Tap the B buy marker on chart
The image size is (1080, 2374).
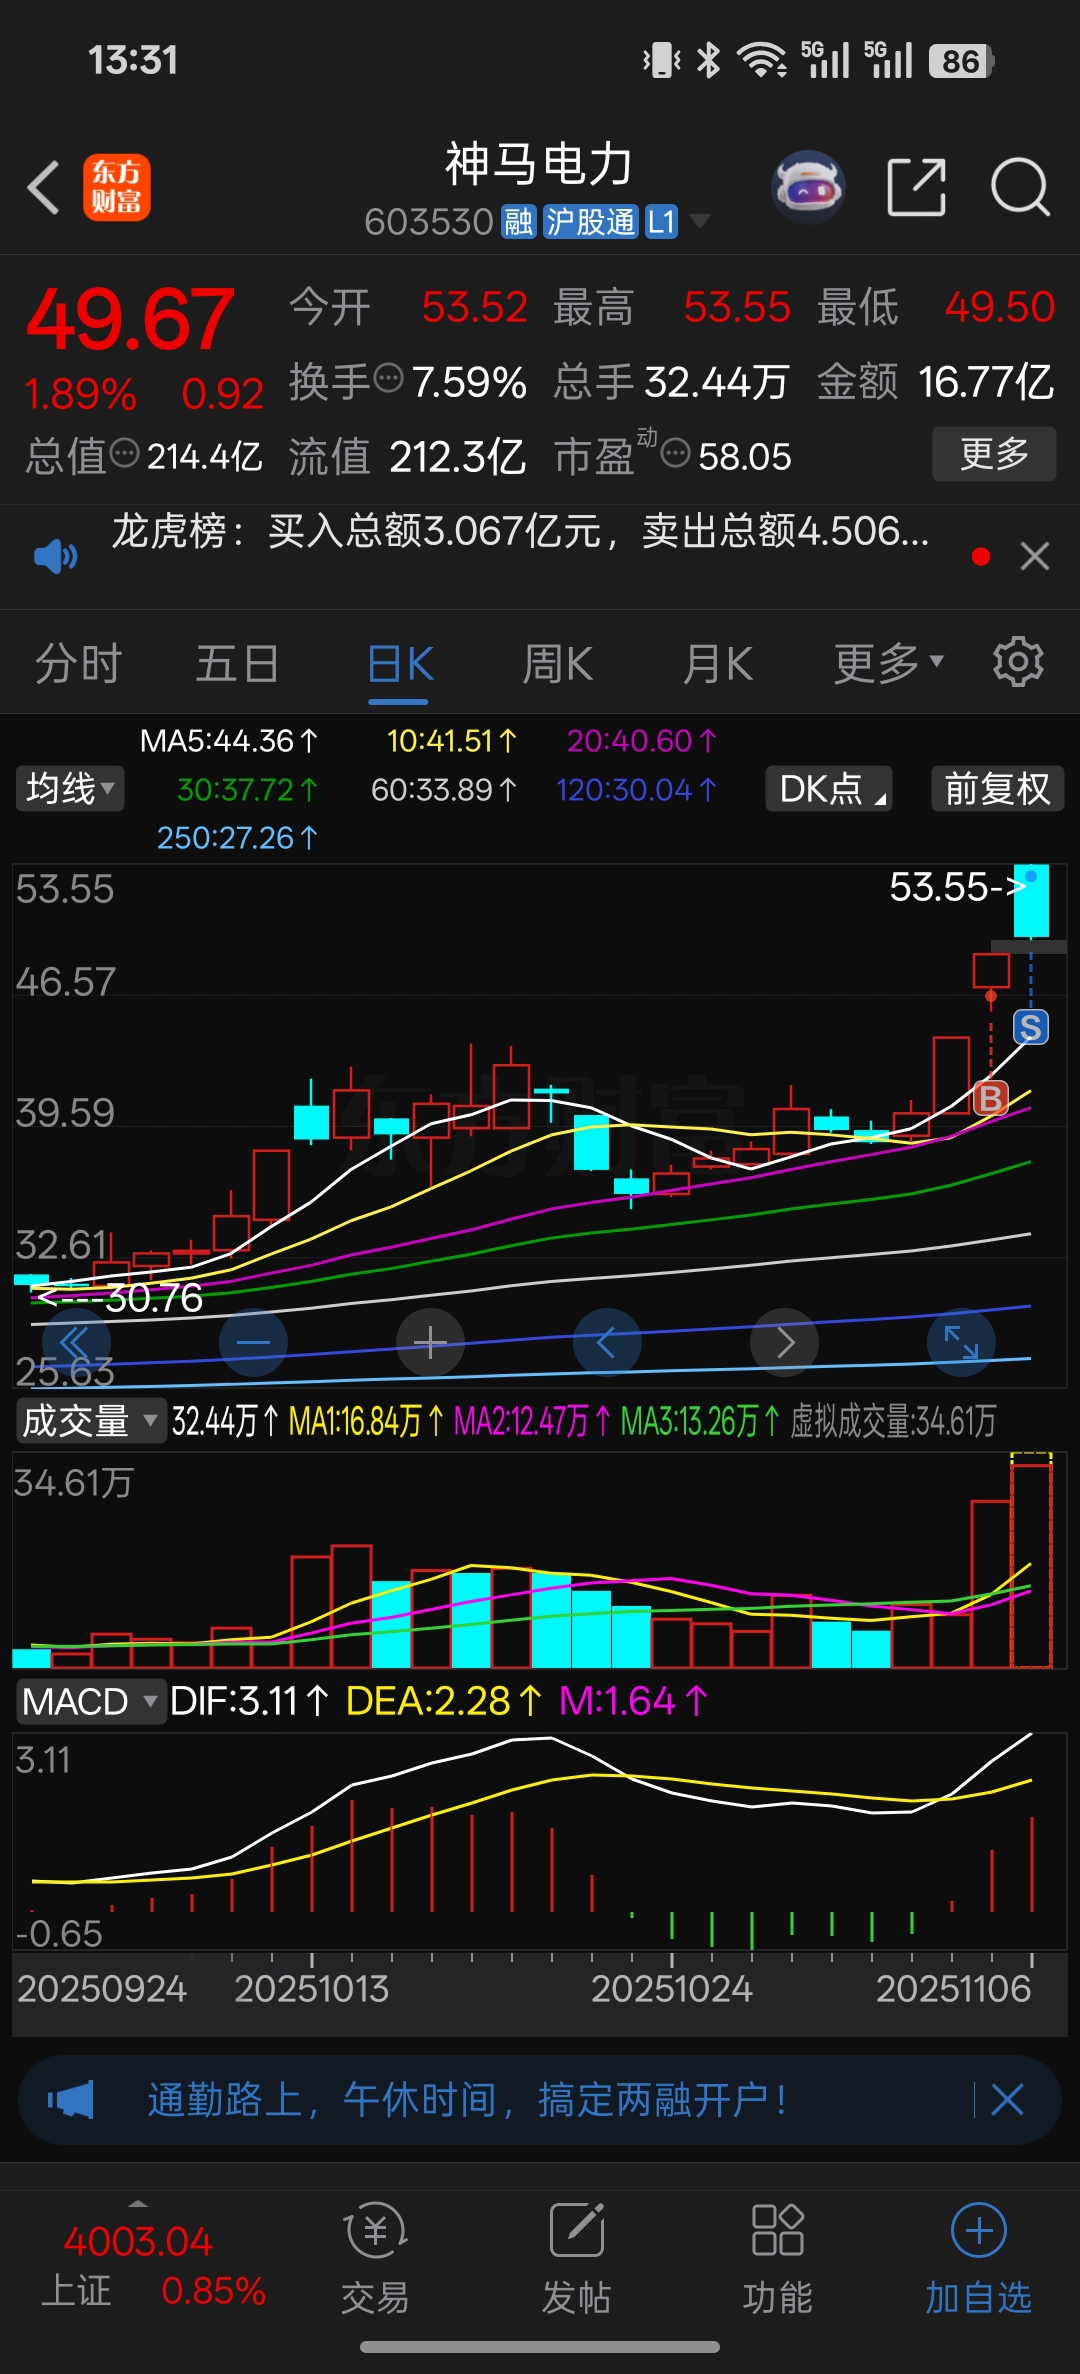click(x=991, y=1098)
